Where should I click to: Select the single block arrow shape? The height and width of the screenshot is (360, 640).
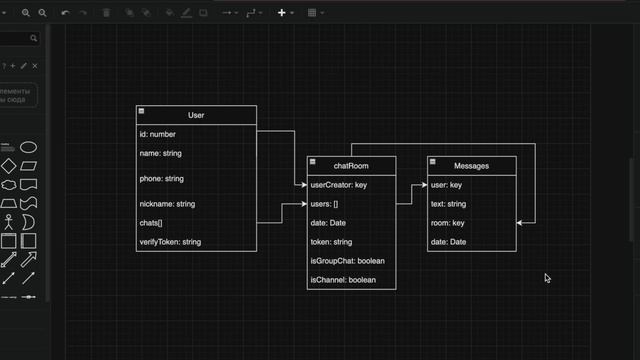[x=29, y=260]
